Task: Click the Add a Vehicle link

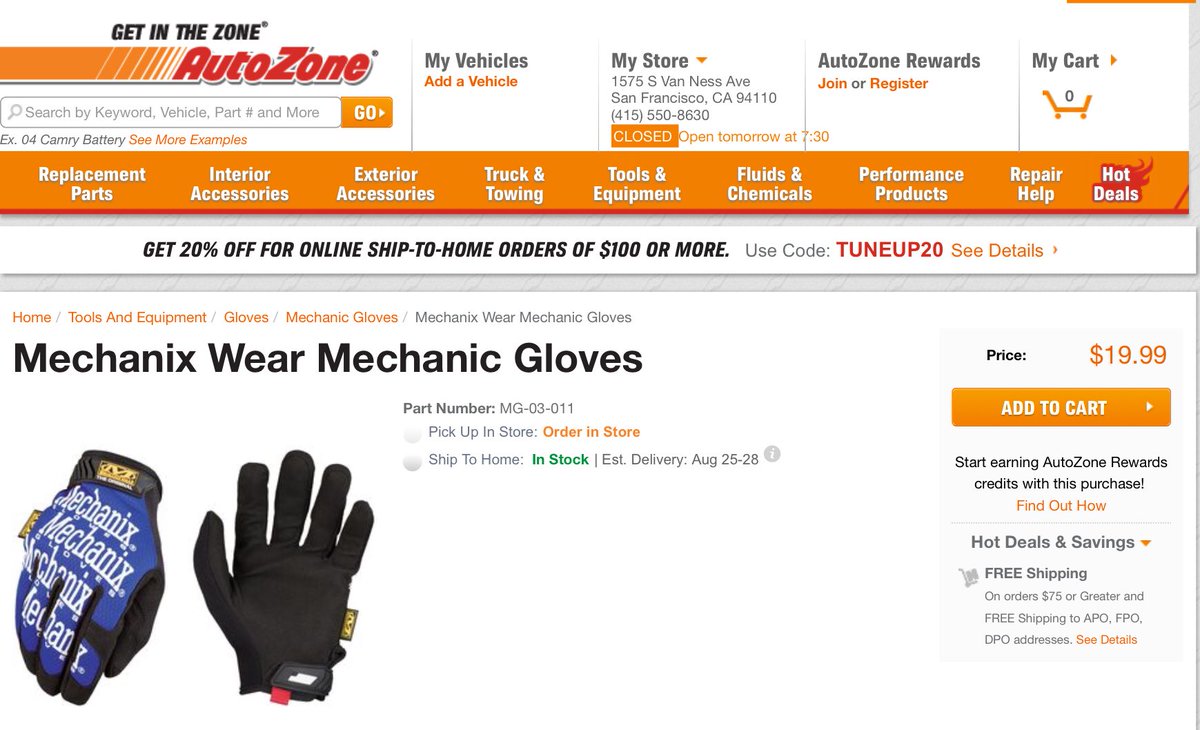Action: (x=471, y=81)
